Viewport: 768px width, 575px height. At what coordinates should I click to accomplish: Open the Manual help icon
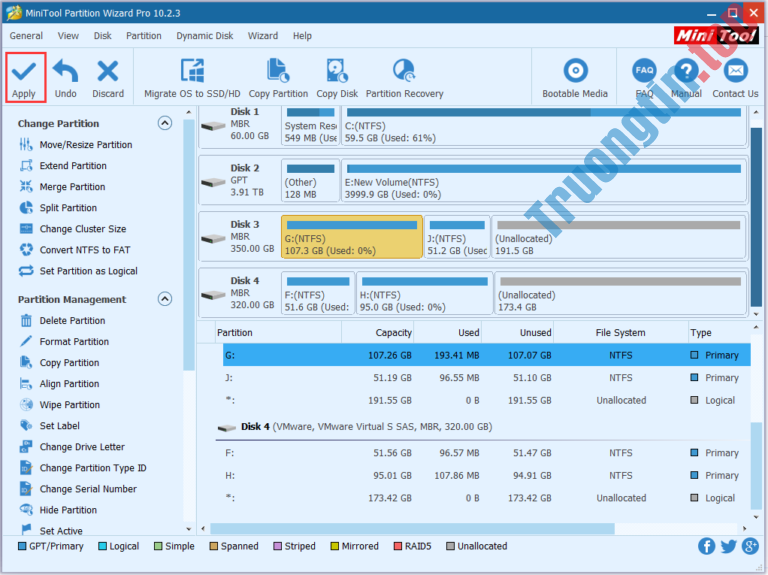click(x=686, y=72)
